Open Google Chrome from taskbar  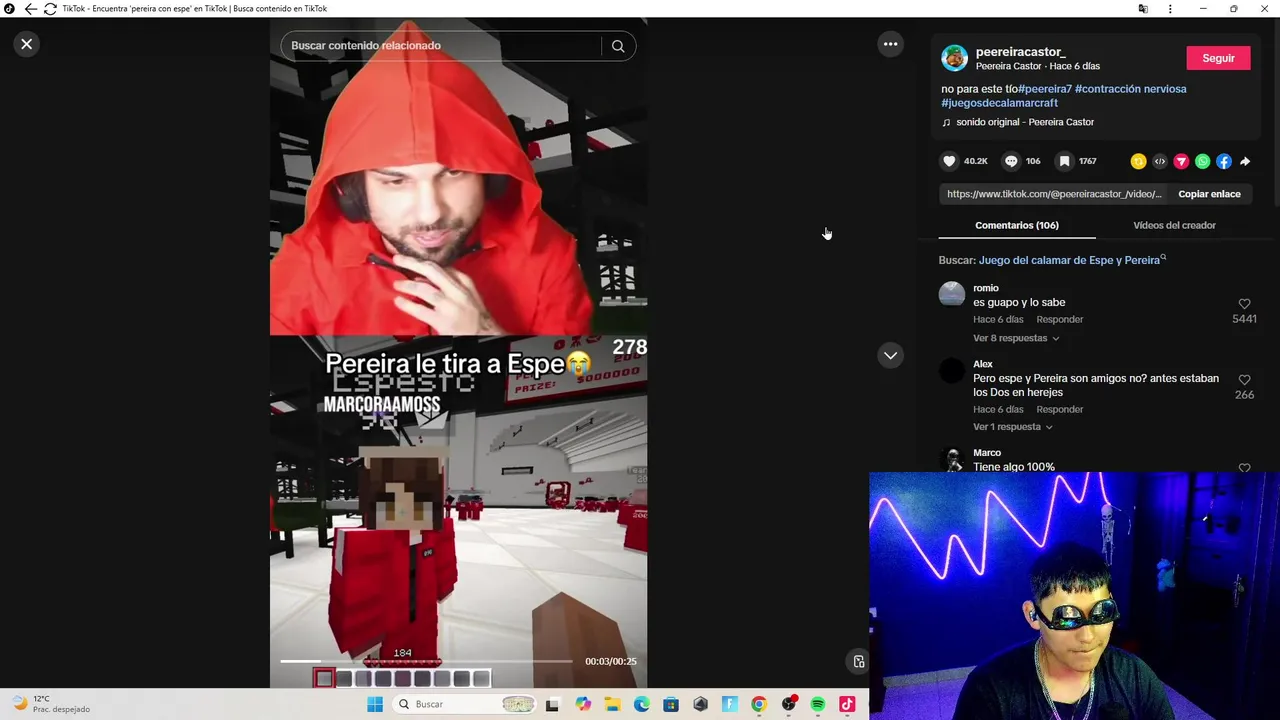[759, 704]
